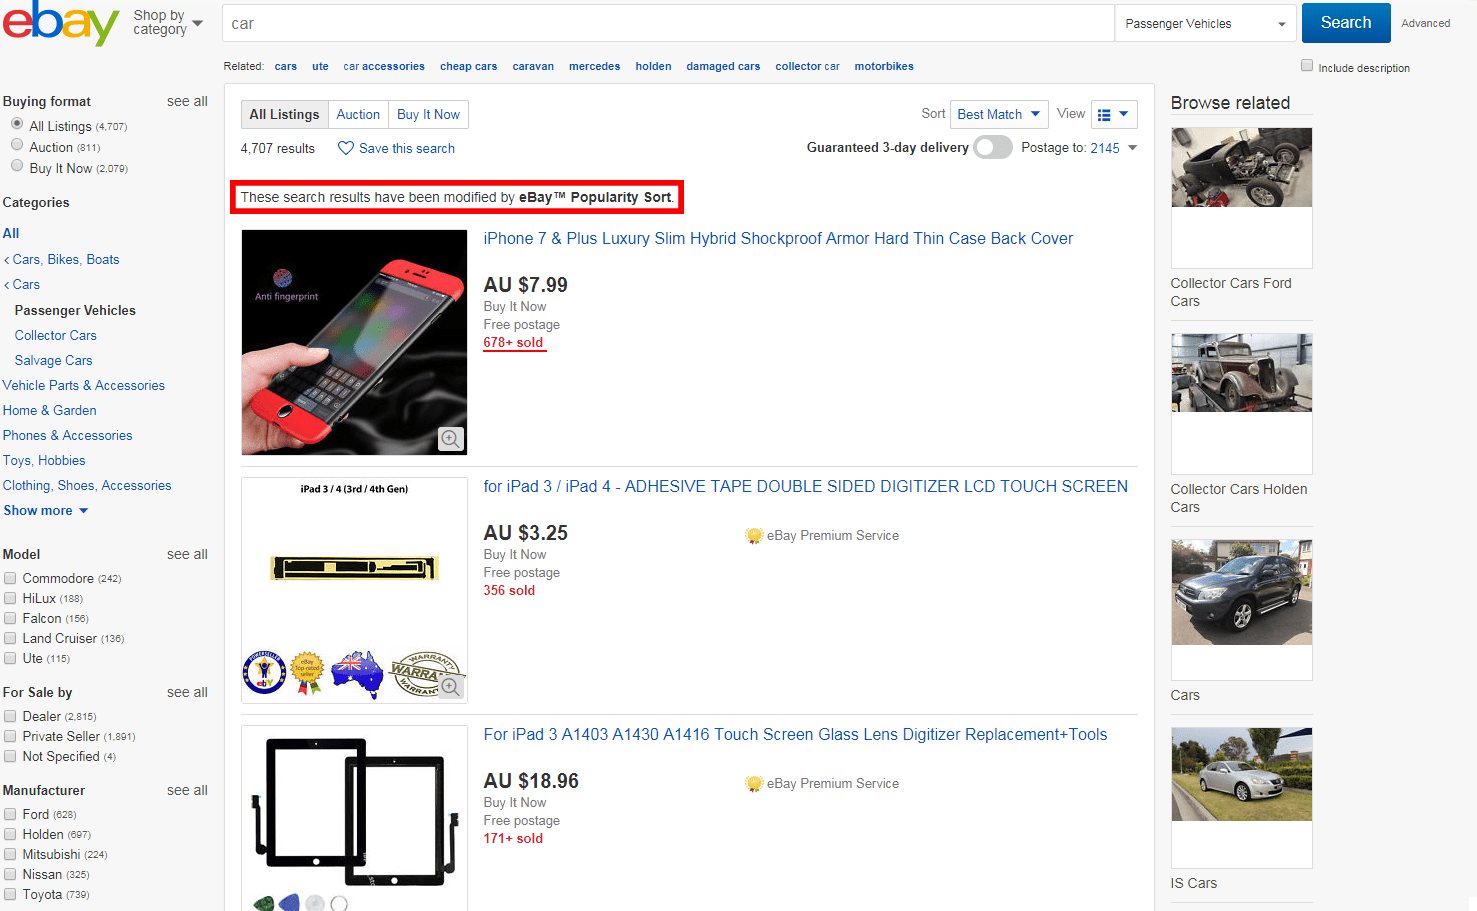
Task: Click in the search box containing 'car'
Action: pyautogui.click(x=669, y=23)
